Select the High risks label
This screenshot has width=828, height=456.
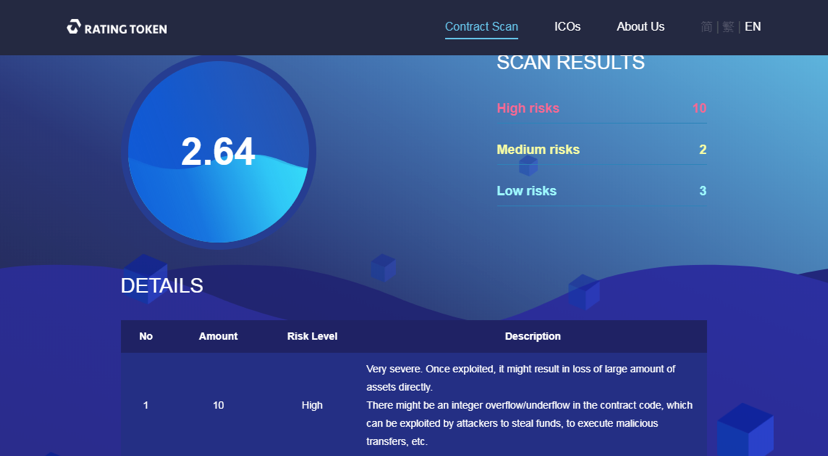(x=528, y=108)
